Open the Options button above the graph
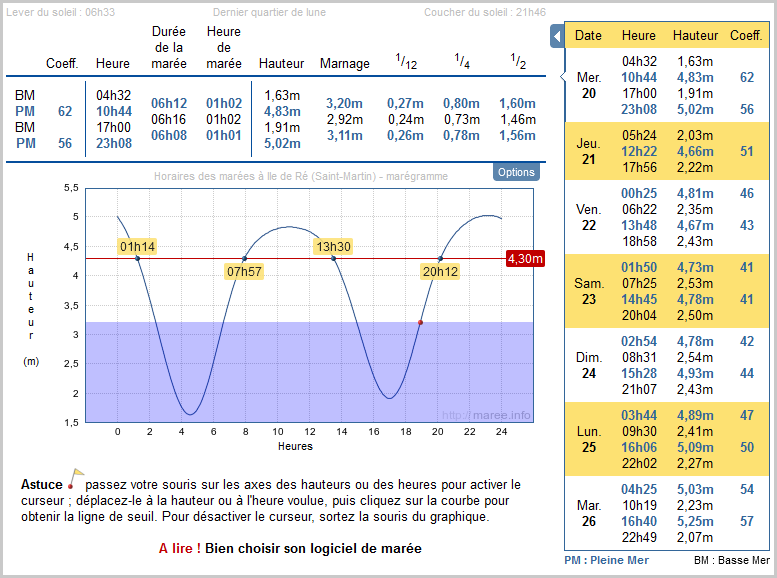 coord(516,172)
